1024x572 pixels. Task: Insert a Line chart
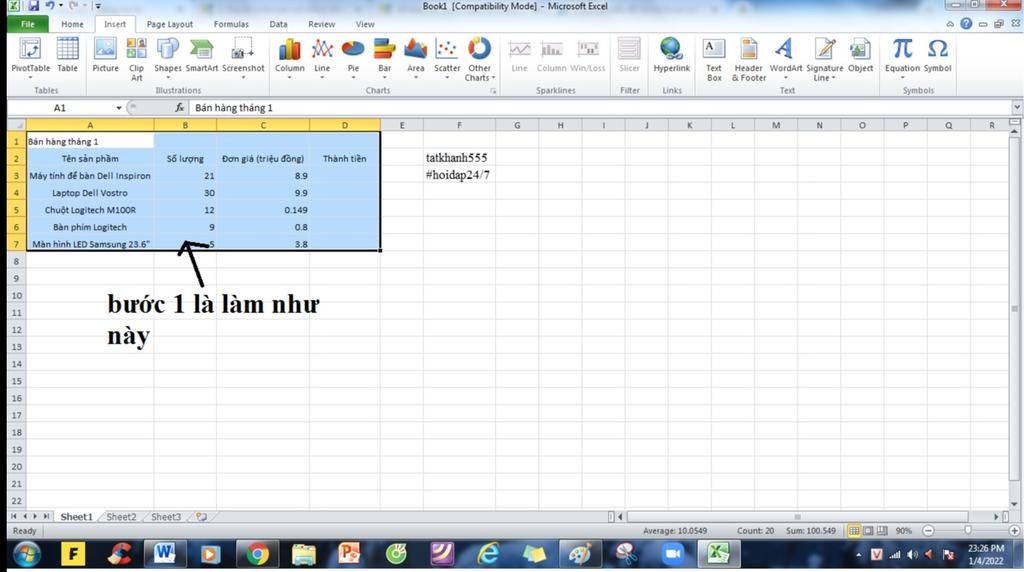click(x=322, y=58)
